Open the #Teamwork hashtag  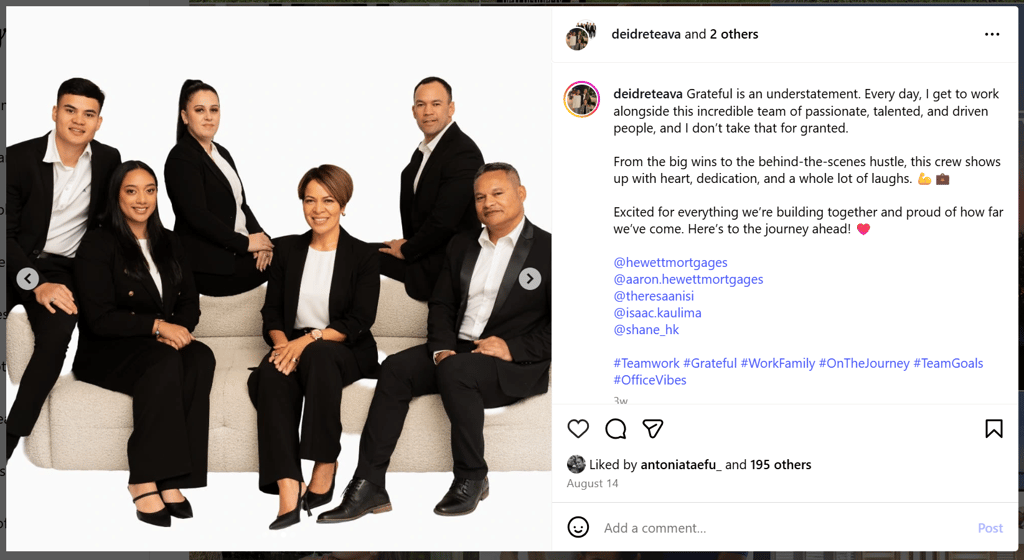pos(647,364)
